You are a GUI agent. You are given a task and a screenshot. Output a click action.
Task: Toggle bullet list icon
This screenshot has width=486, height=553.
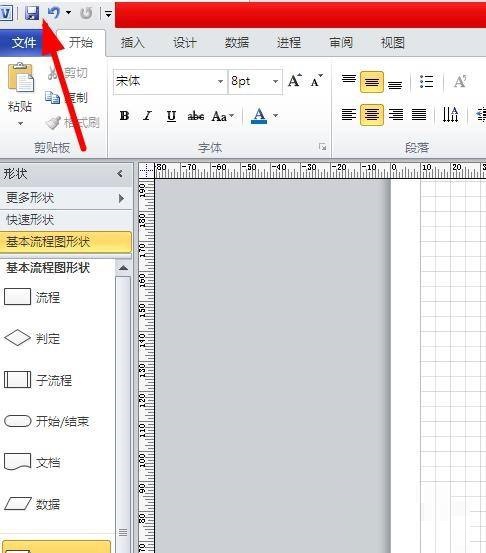(x=427, y=81)
